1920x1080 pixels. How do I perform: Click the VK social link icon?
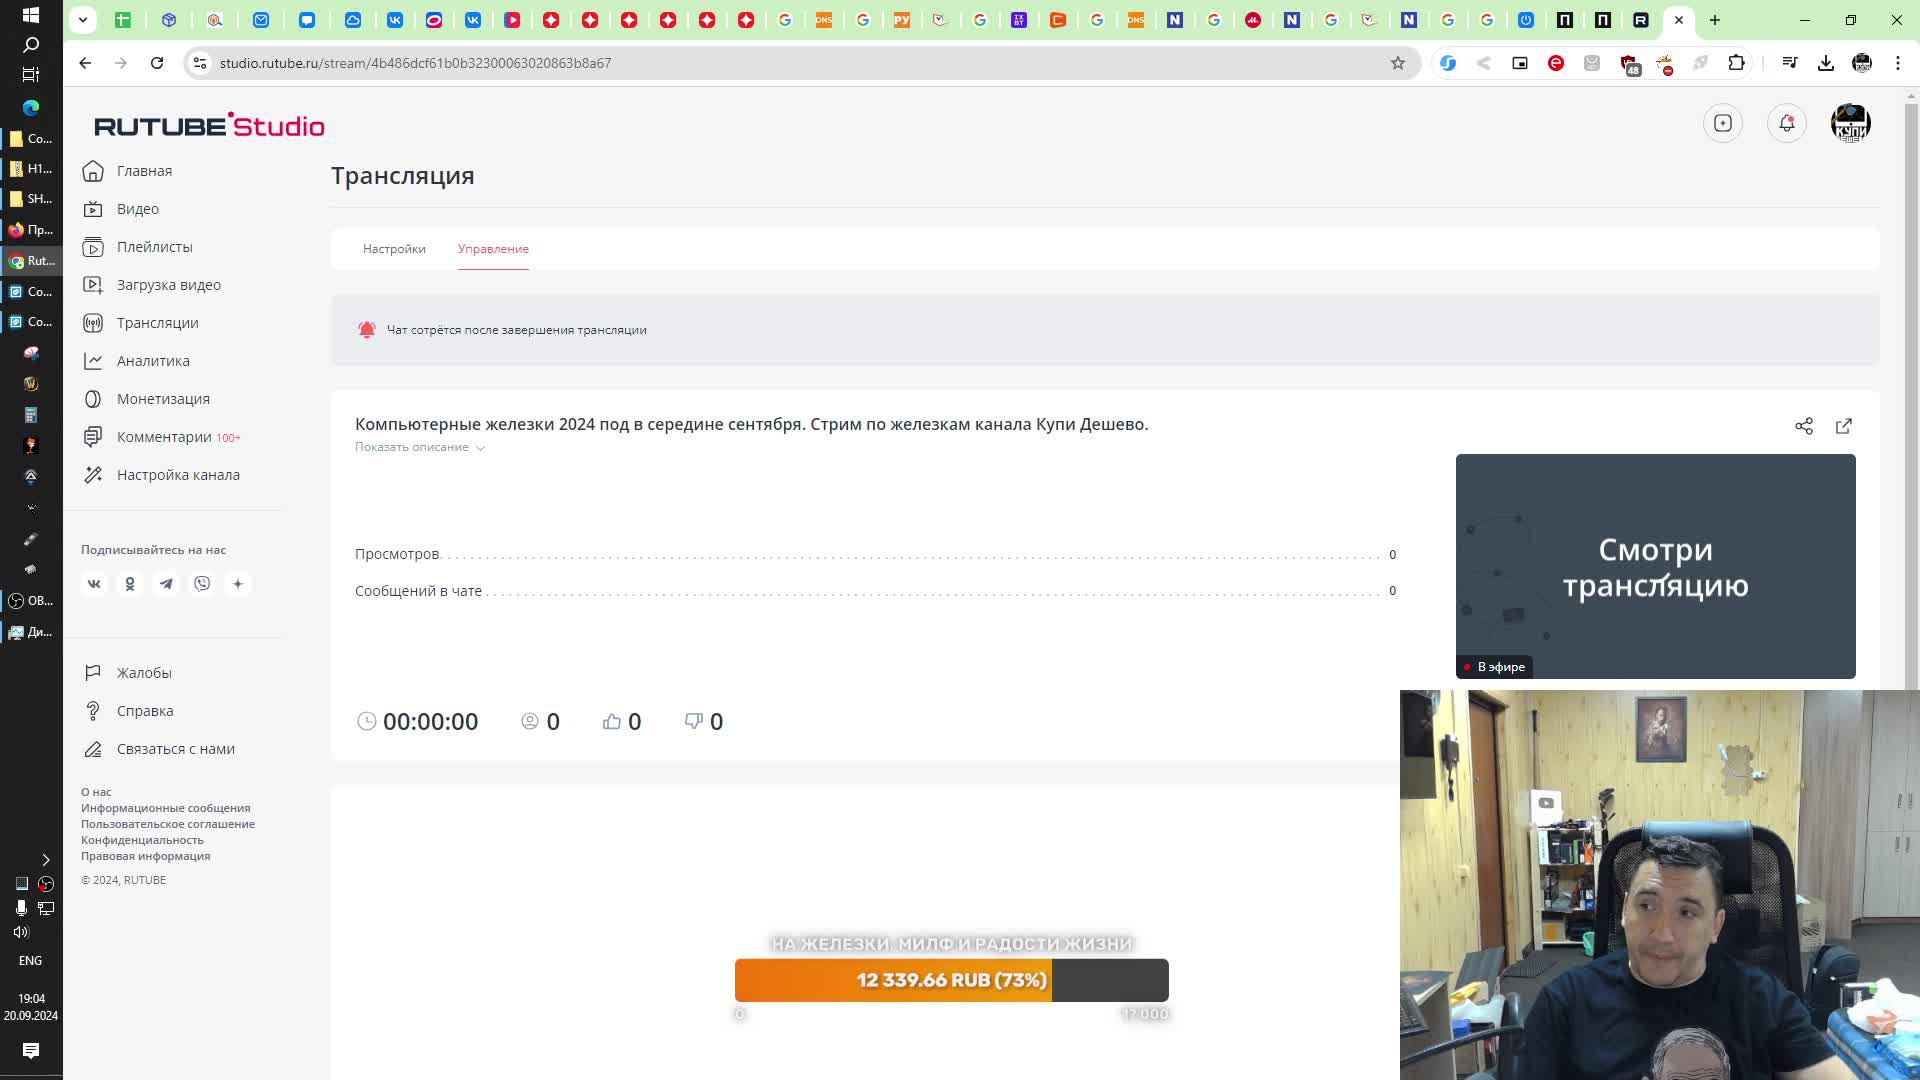click(x=94, y=584)
